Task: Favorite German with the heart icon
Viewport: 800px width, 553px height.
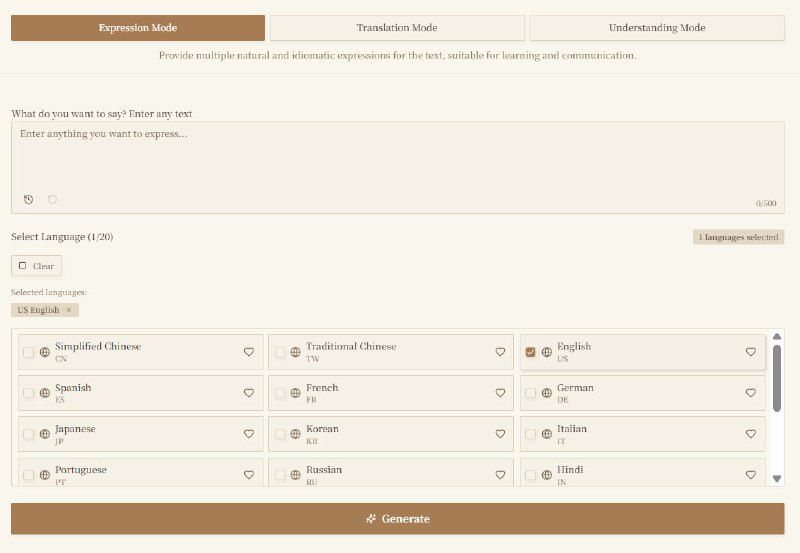Action: tap(750, 393)
